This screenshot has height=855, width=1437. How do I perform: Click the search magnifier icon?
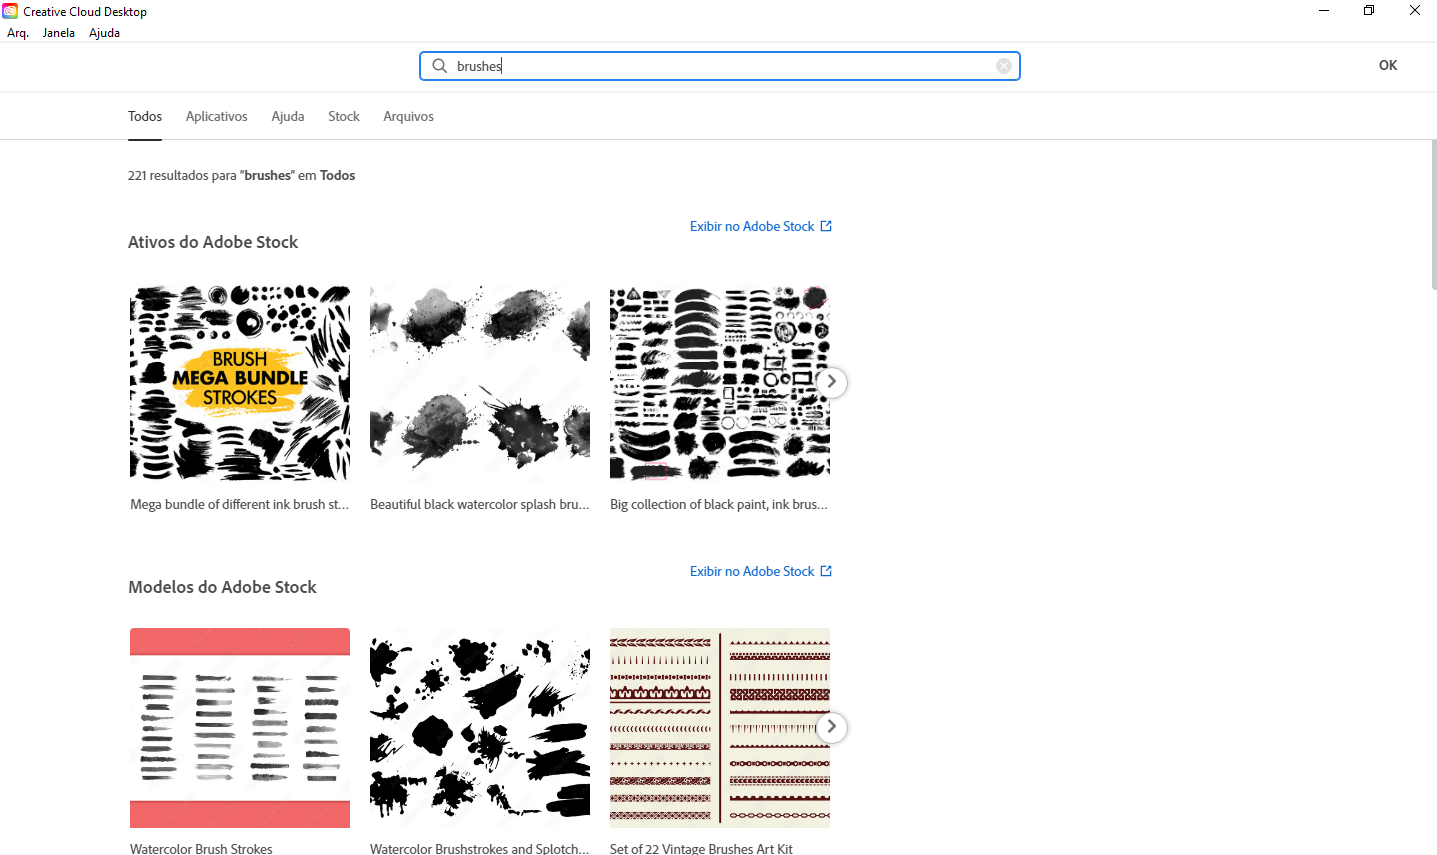tap(439, 66)
